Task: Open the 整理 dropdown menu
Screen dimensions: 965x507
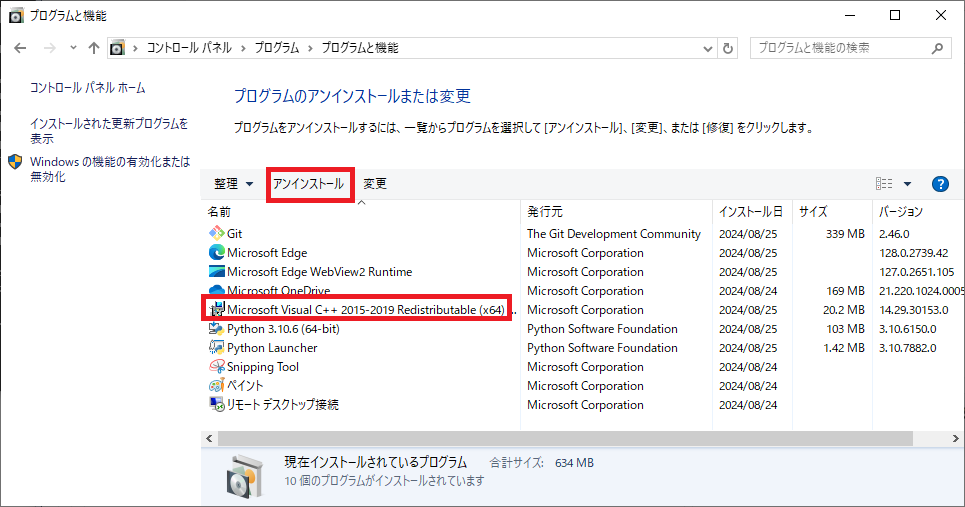Action: click(233, 184)
